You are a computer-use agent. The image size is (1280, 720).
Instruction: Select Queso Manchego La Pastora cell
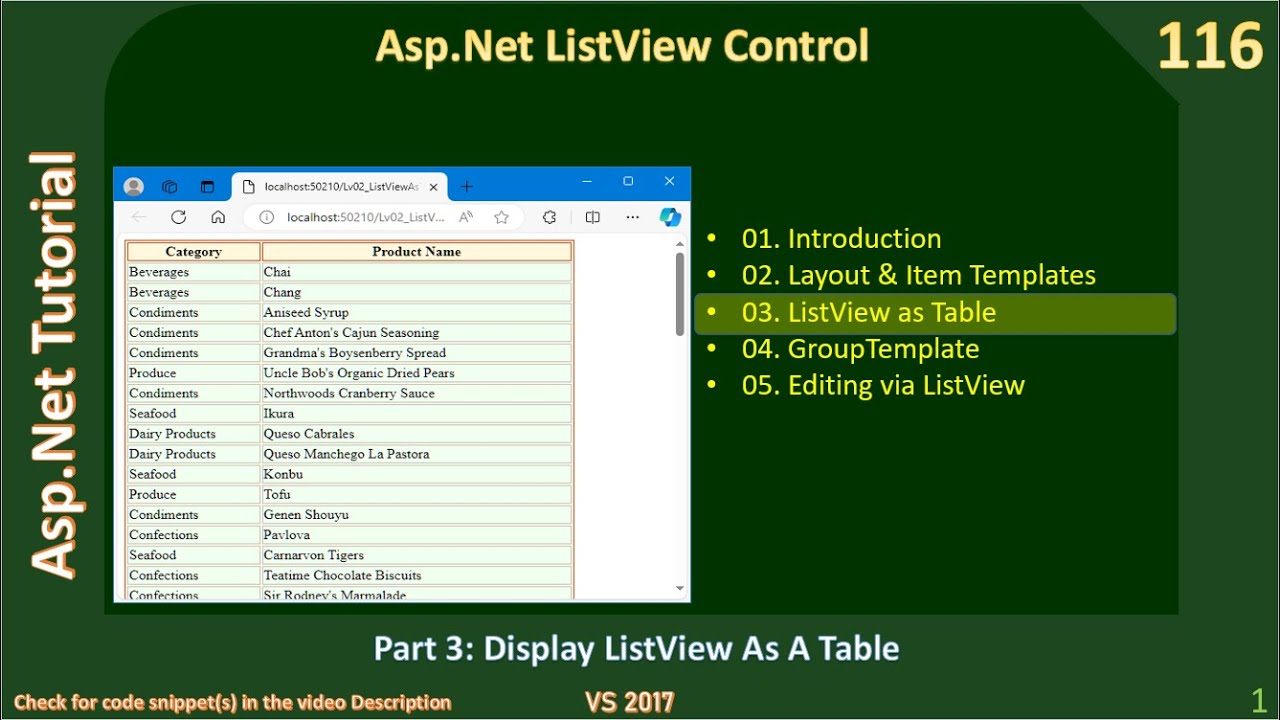pos(417,454)
